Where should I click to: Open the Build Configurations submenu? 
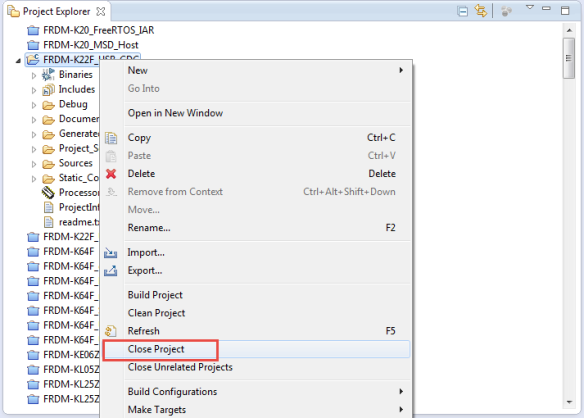[266, 392]
